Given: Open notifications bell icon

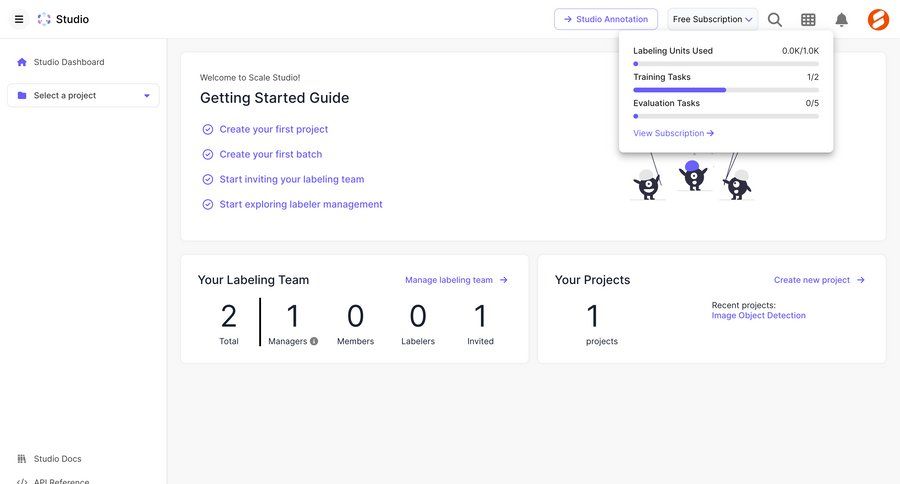Looking at the screenshot, I should (841, 20).
